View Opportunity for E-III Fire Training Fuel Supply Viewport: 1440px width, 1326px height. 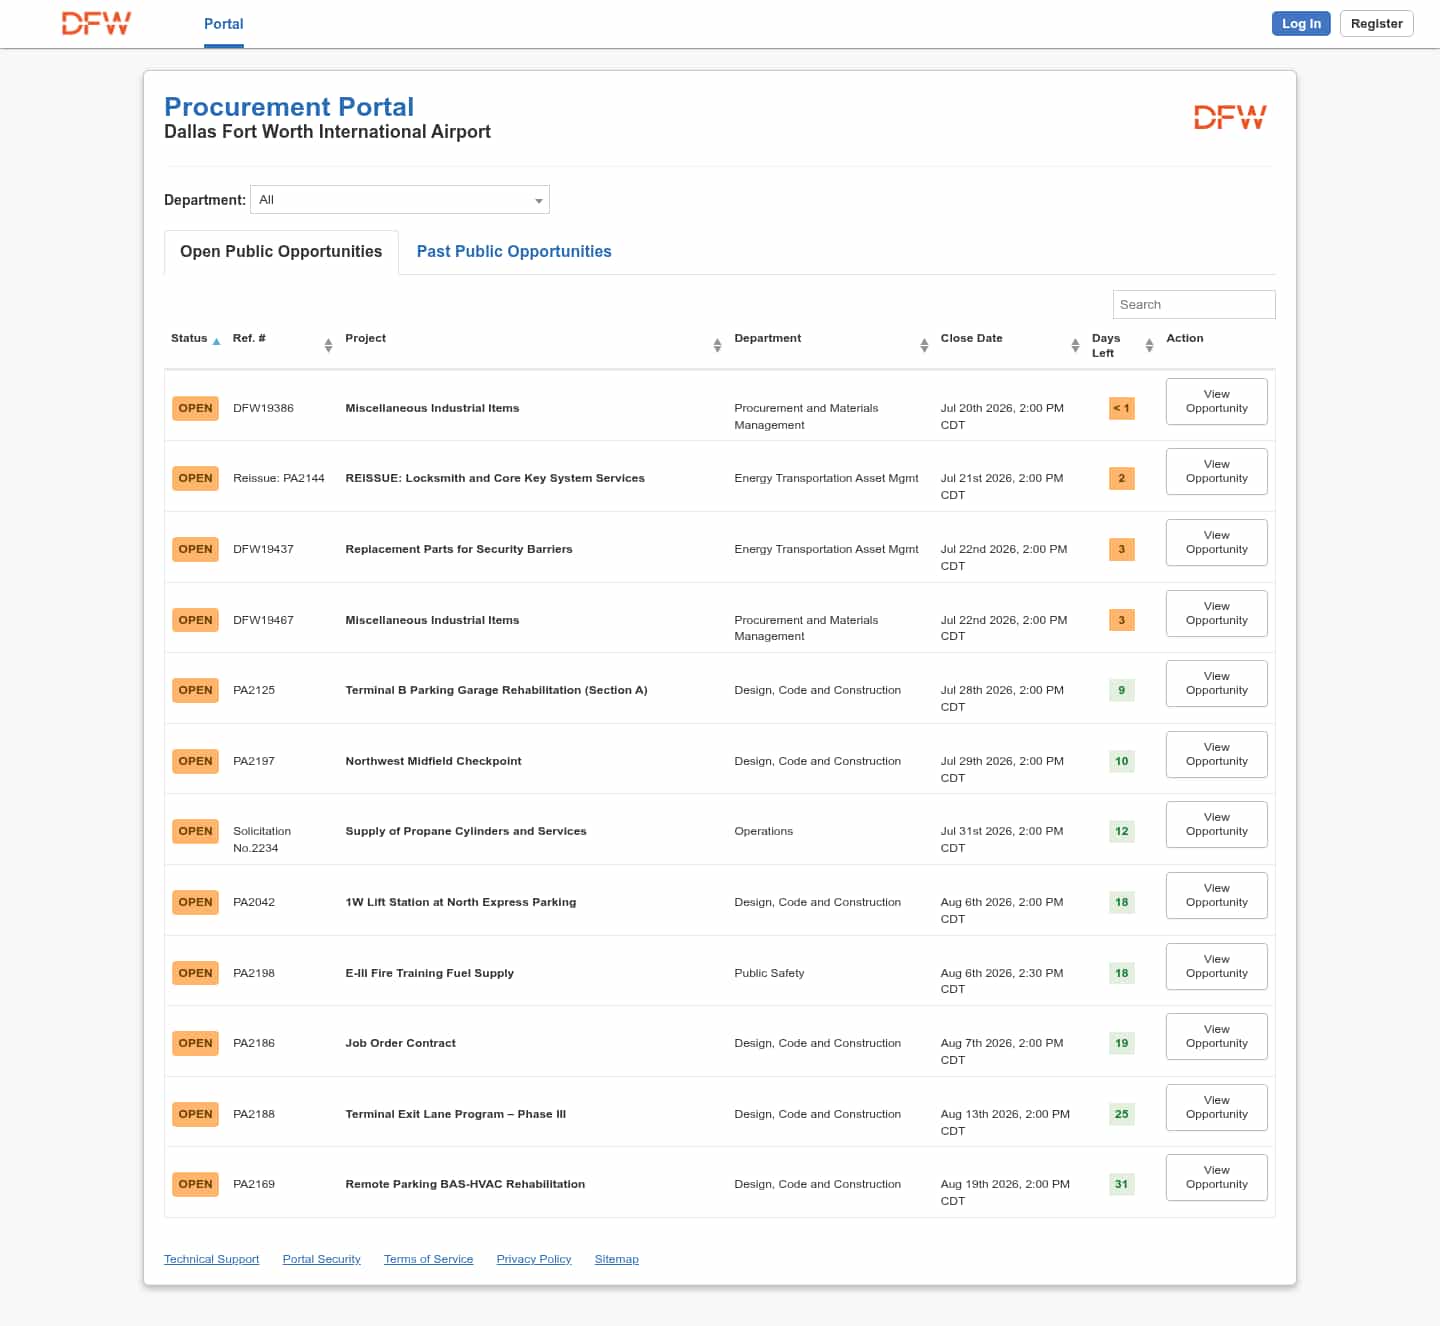[1217, 966]
